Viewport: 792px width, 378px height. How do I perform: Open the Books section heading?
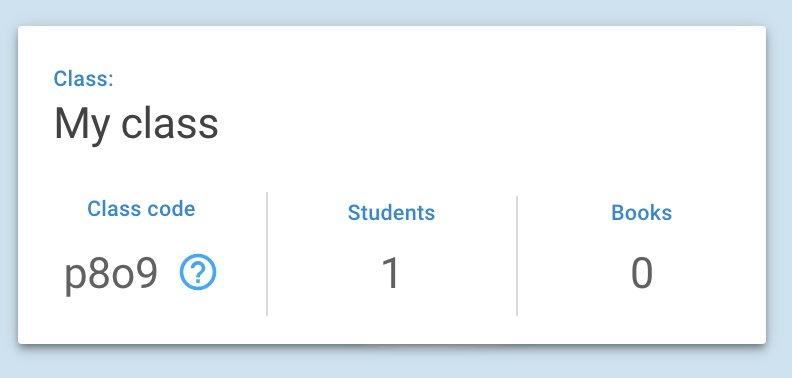pyautogui.click(x=641, y=212)
